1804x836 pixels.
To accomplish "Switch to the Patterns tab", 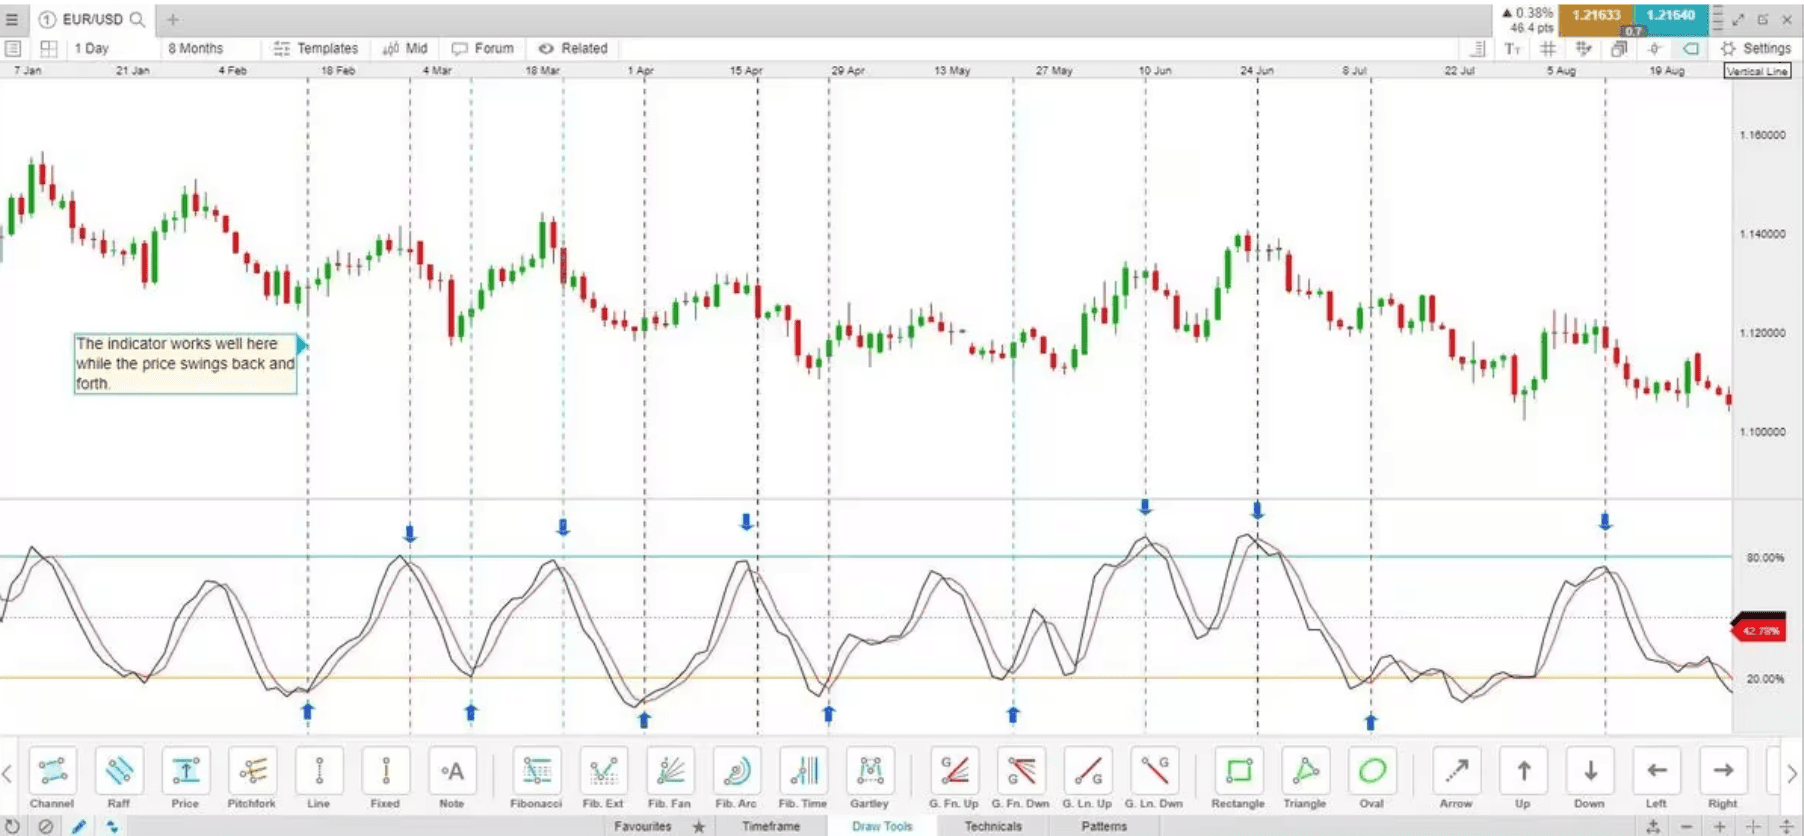I will (x=1104, y=826).
